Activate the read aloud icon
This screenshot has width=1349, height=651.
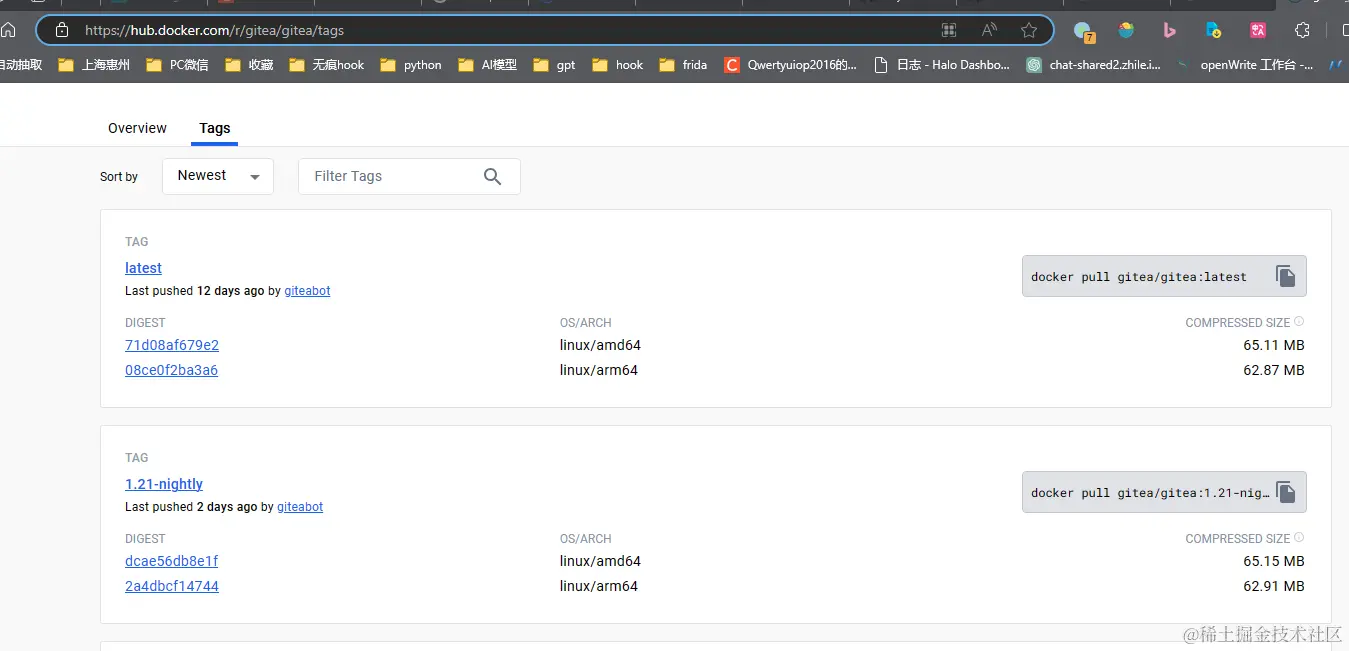tap(989, 30)
